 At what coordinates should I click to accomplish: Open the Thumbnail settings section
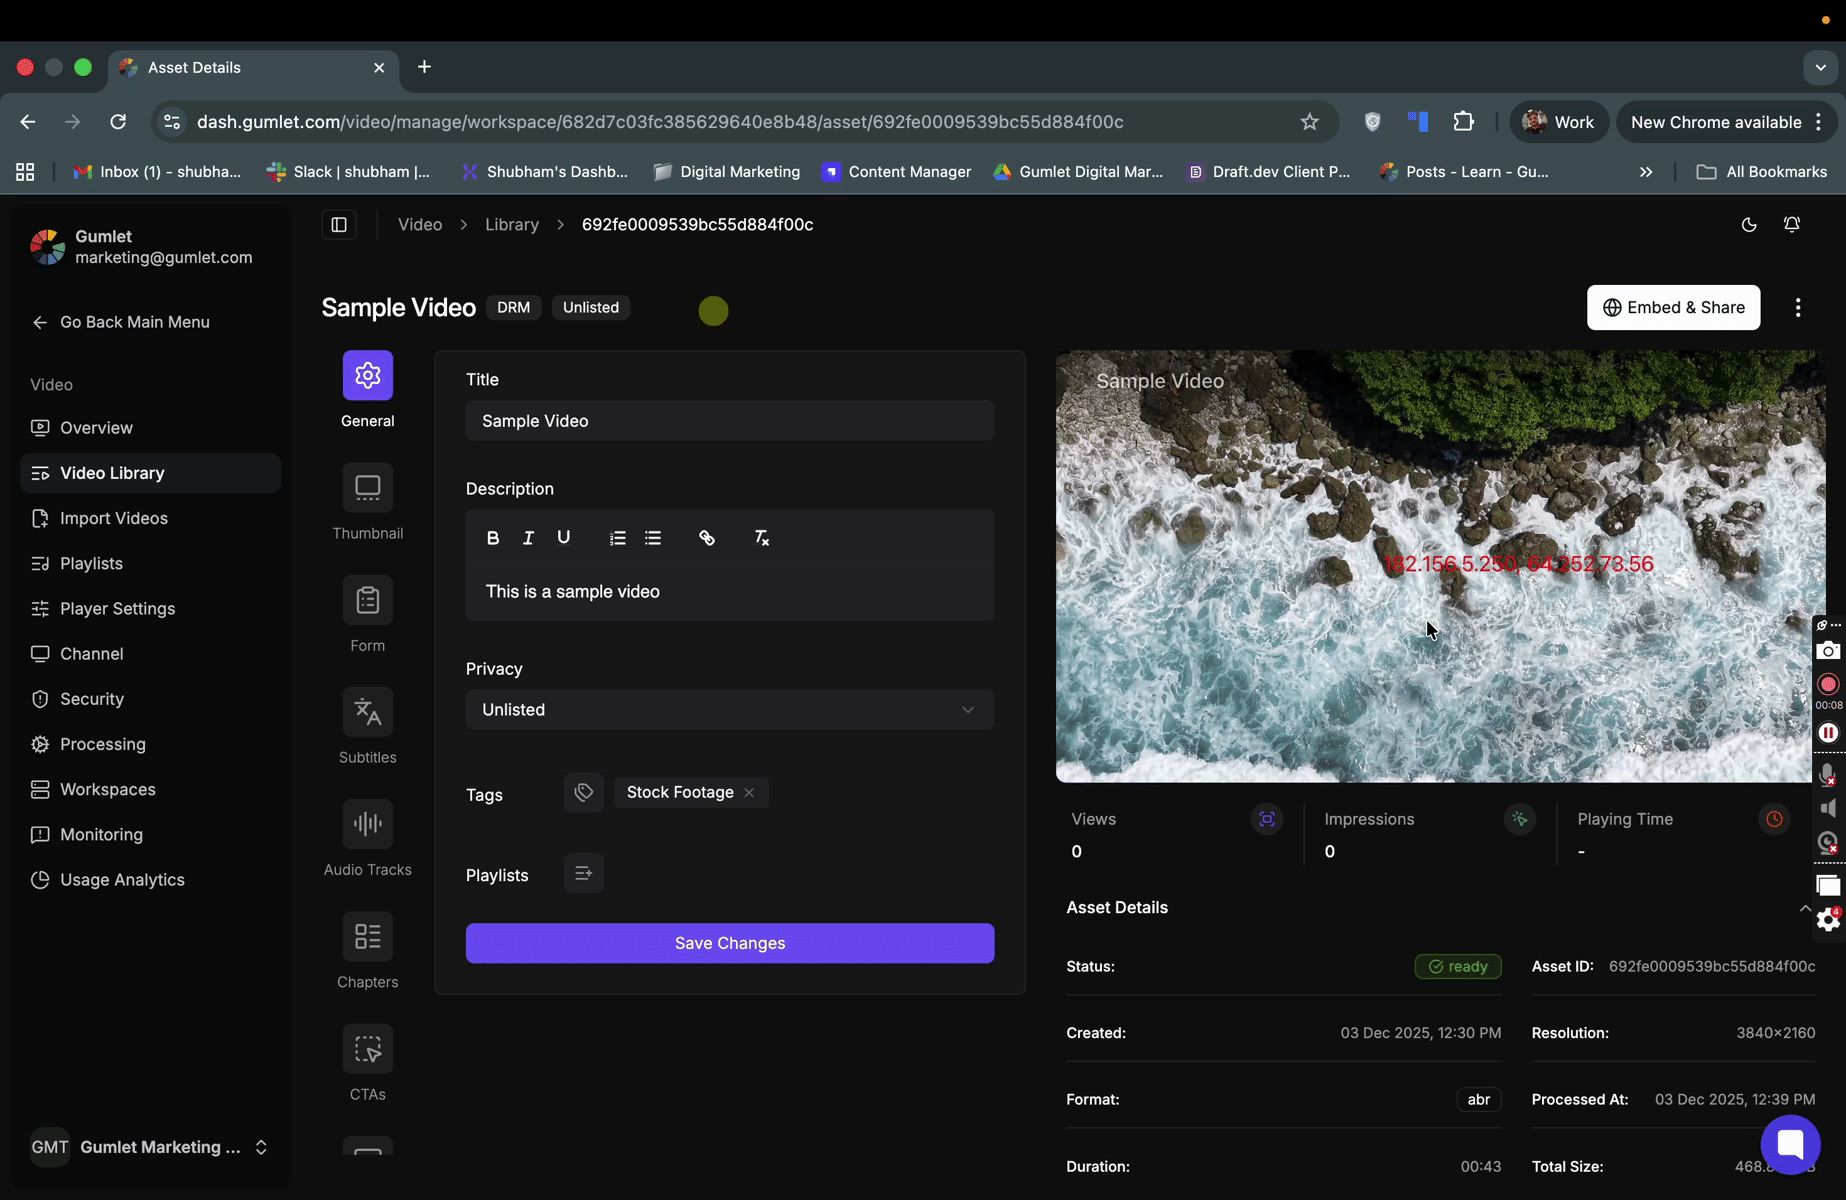(x=367, y=489)
